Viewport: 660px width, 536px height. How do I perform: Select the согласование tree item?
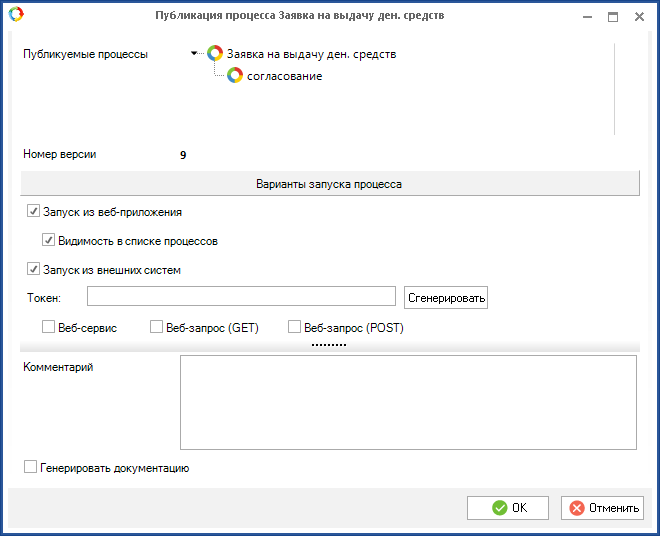pos(285,76)
